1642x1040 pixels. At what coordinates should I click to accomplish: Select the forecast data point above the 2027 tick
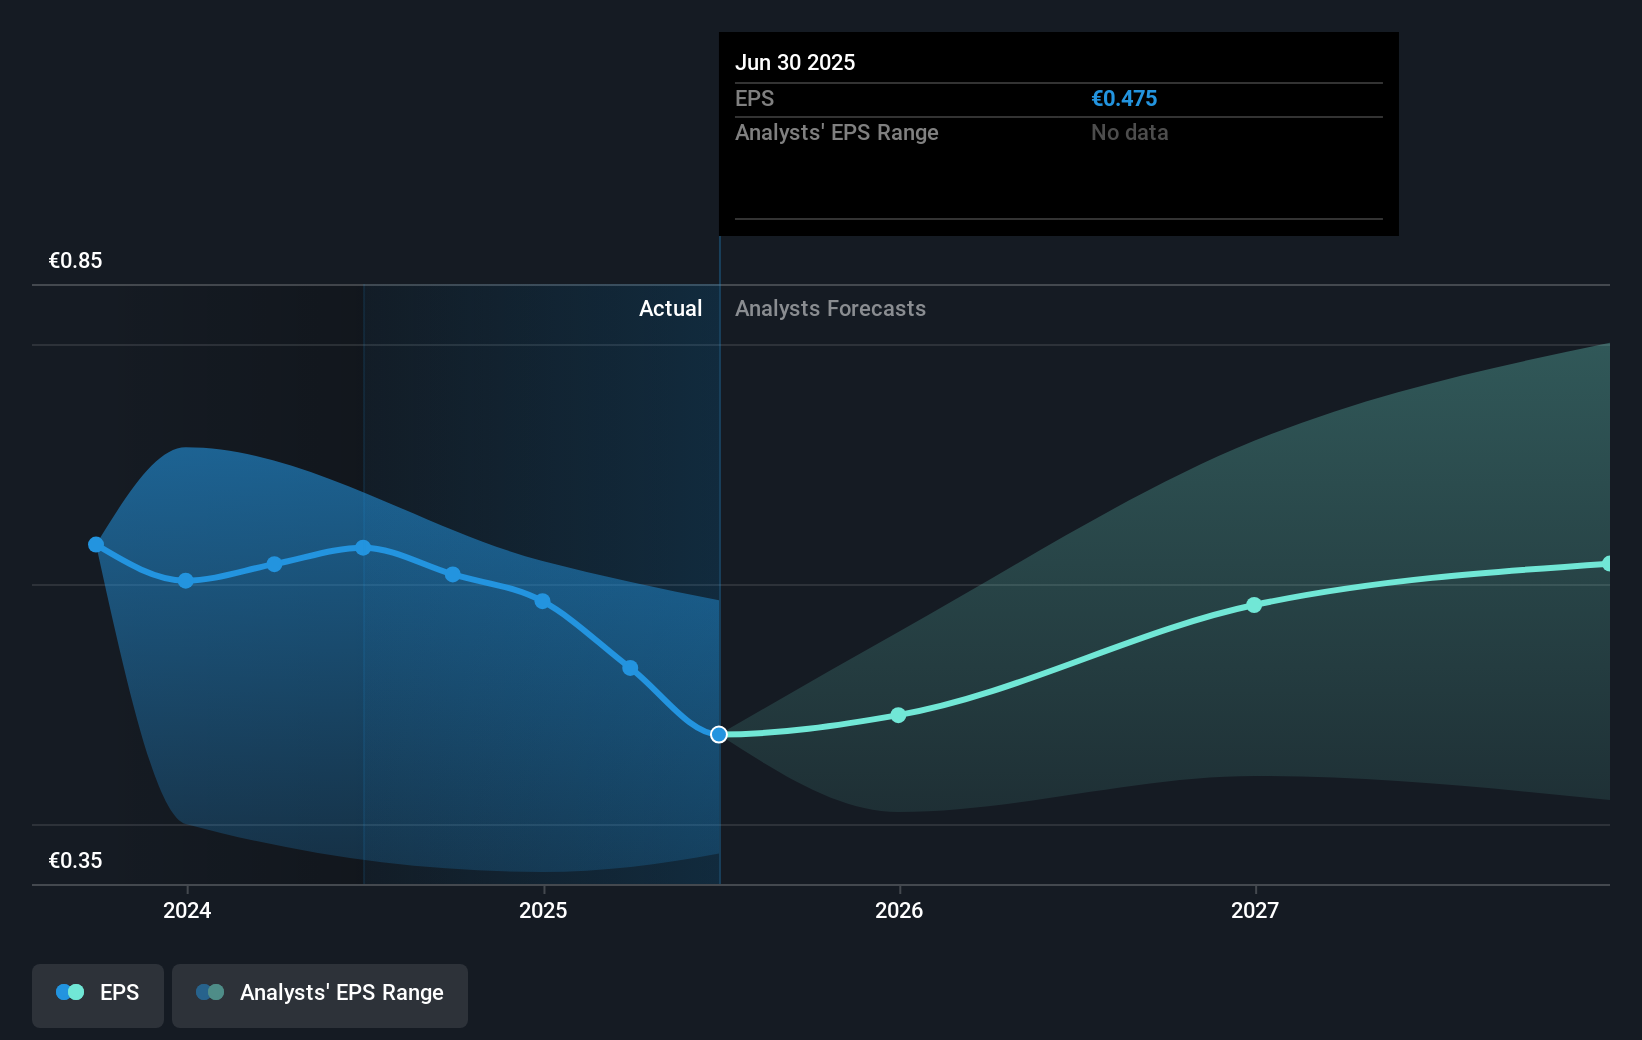point(1254,605)
